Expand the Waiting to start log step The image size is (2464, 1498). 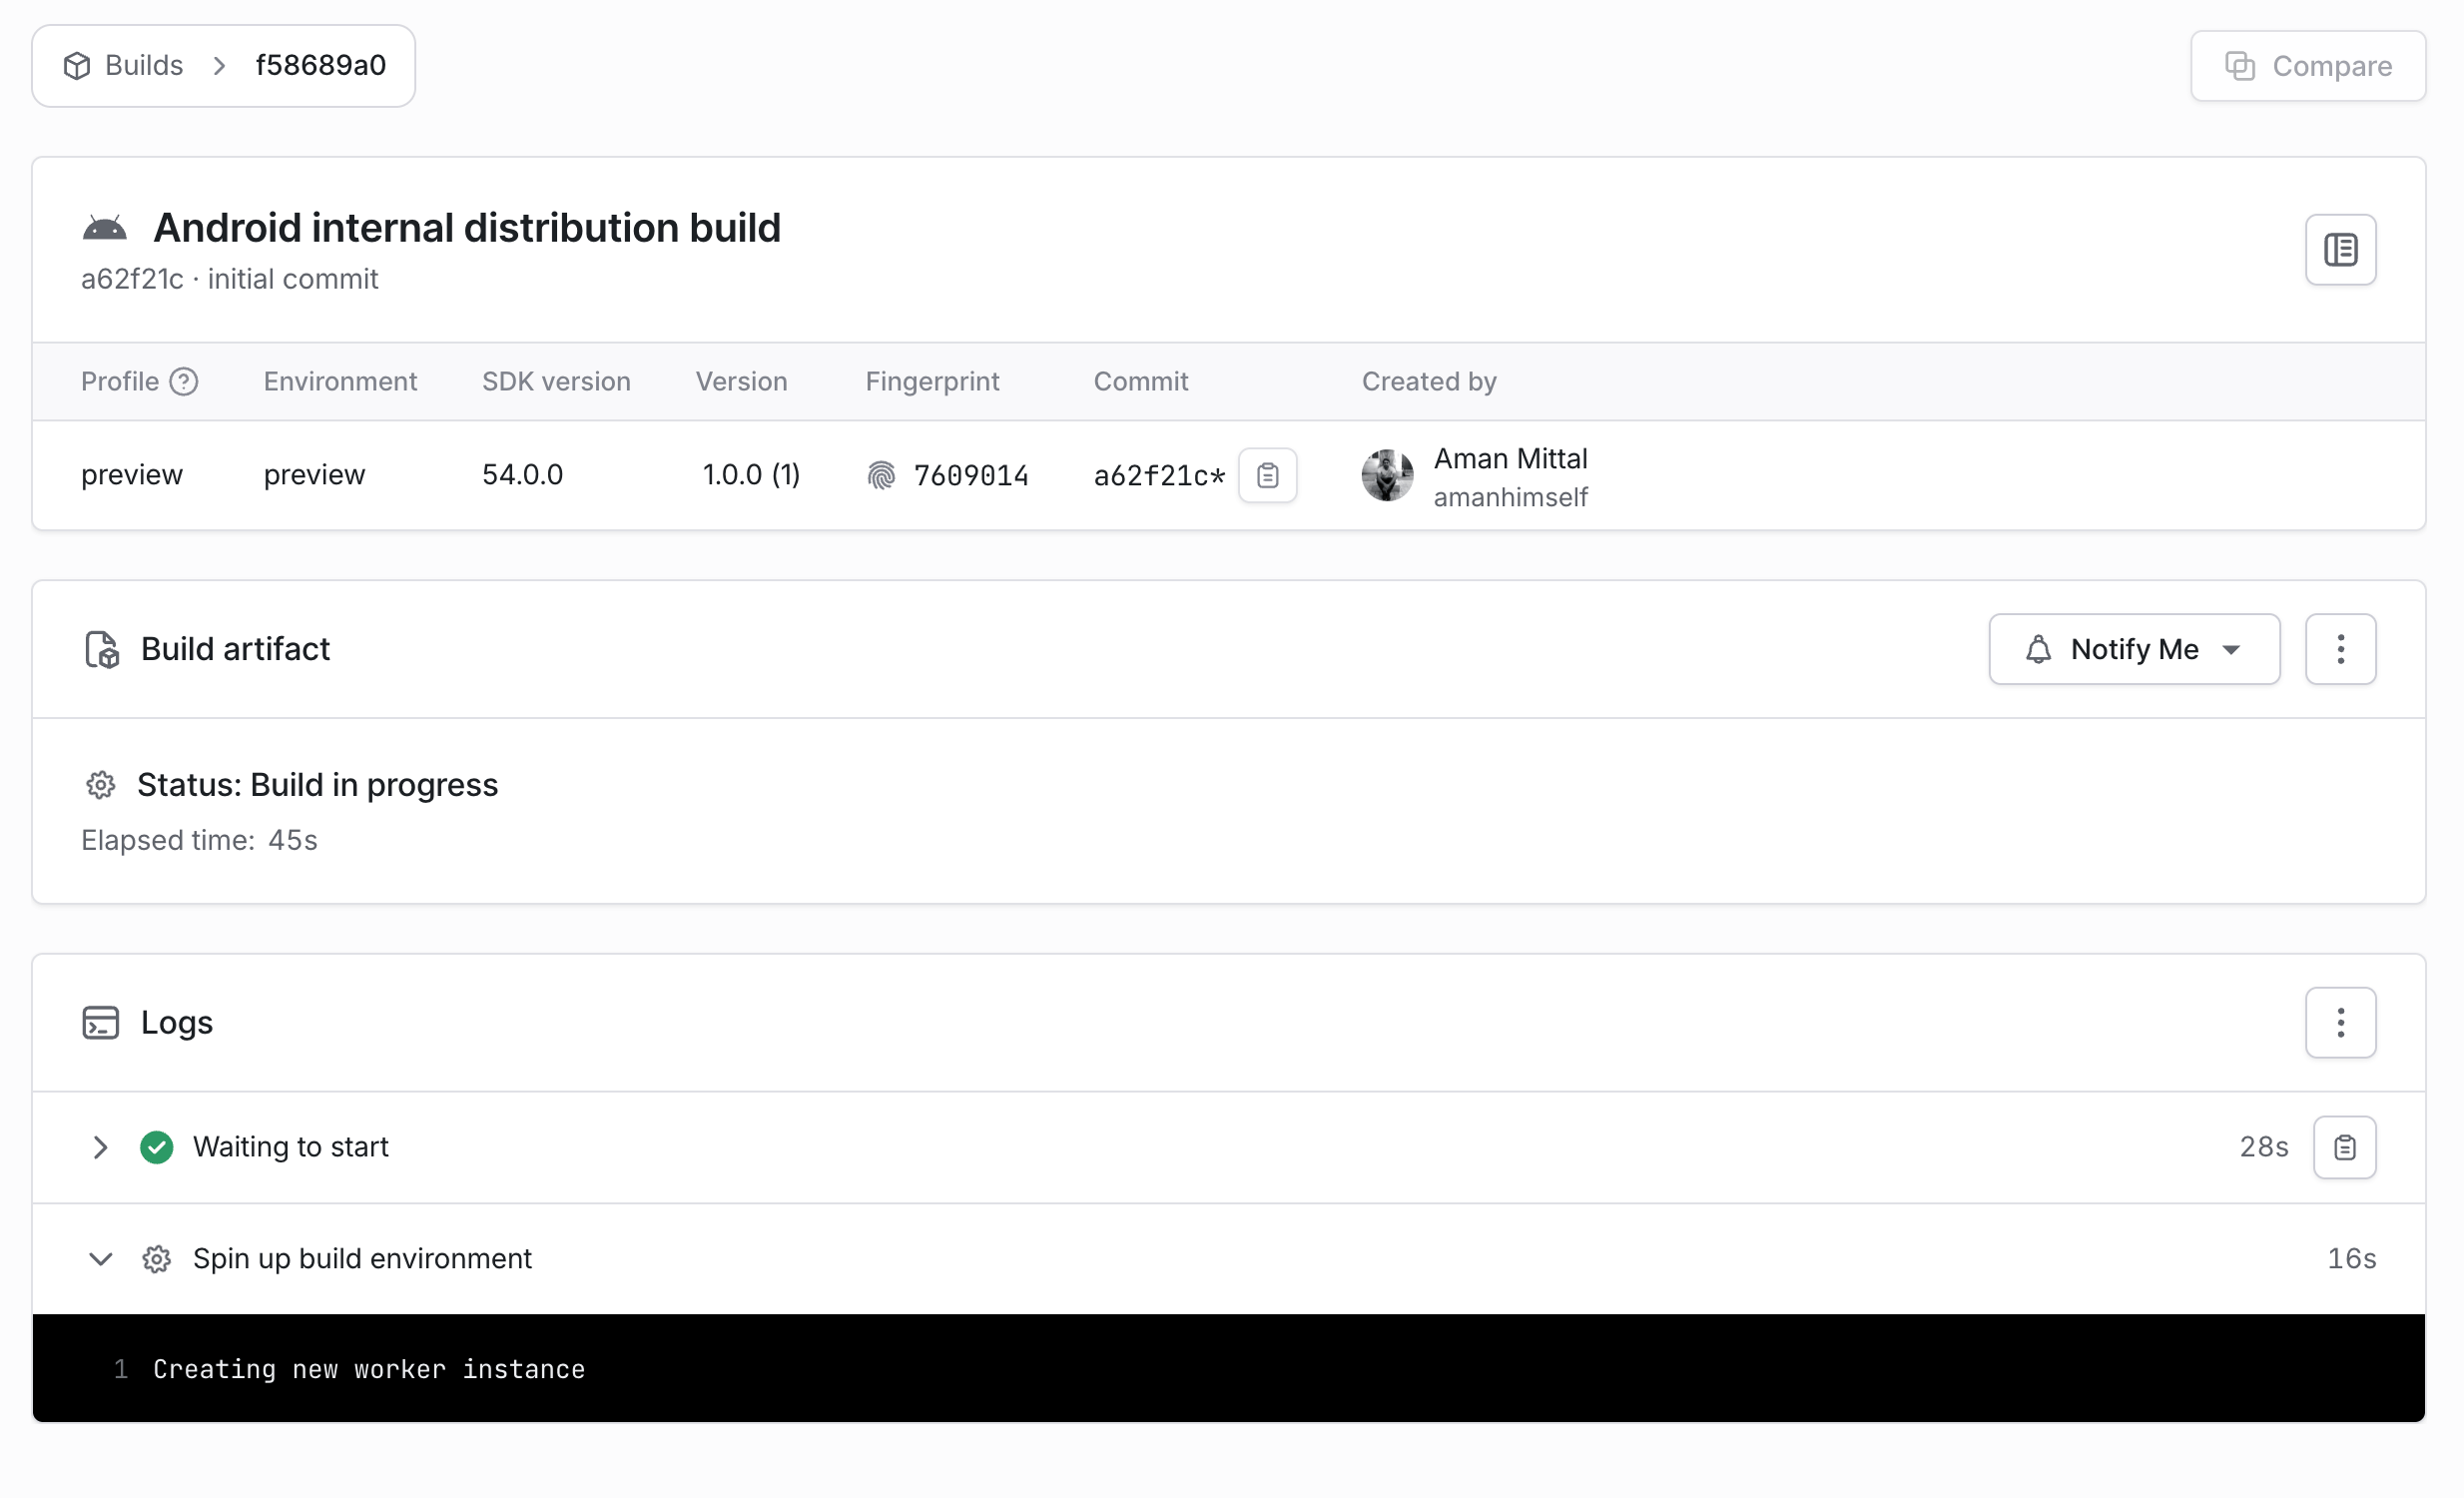(x=100, y=1147)
